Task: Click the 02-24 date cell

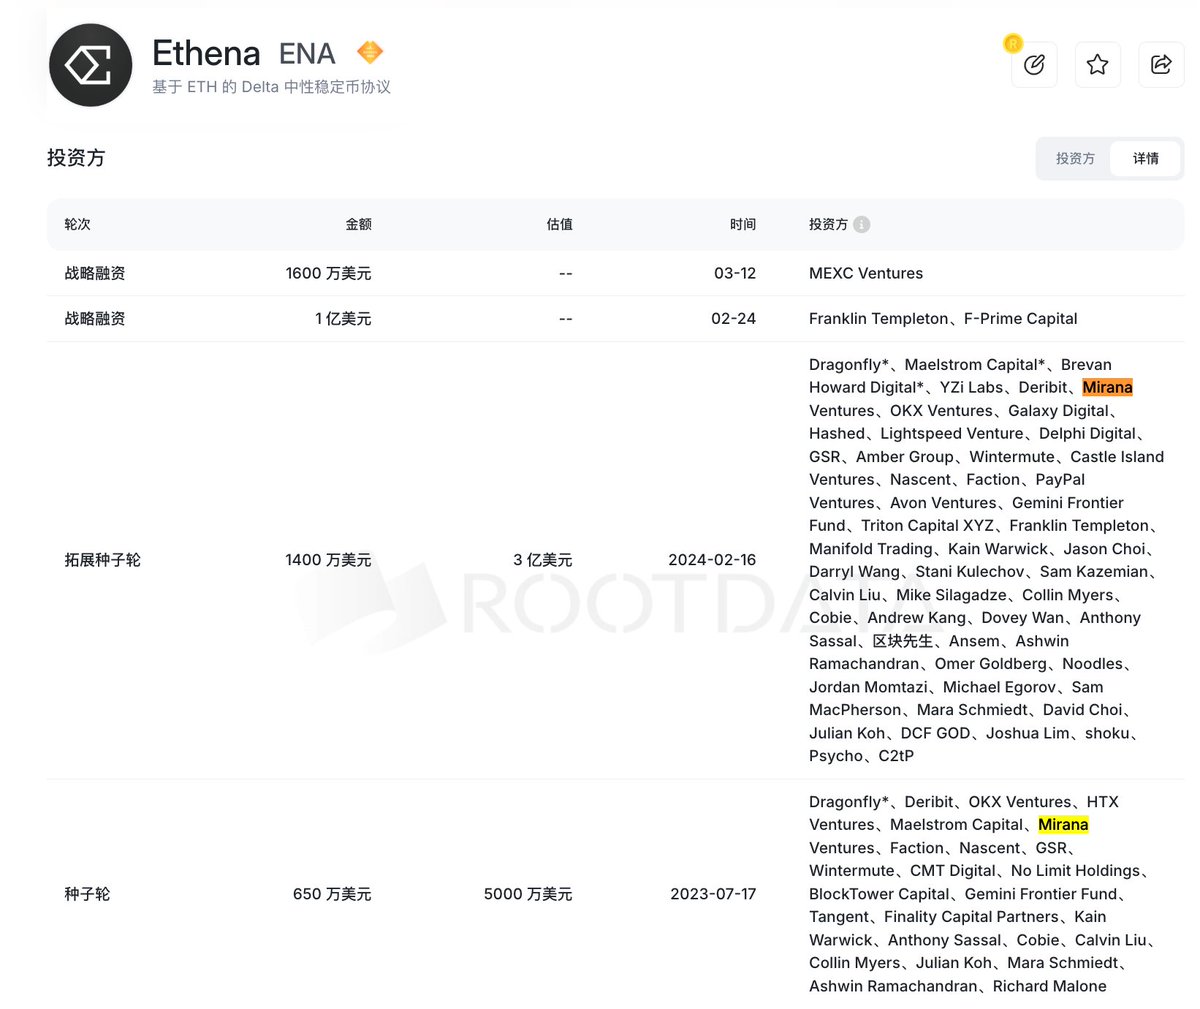Action: pos(734,319)
